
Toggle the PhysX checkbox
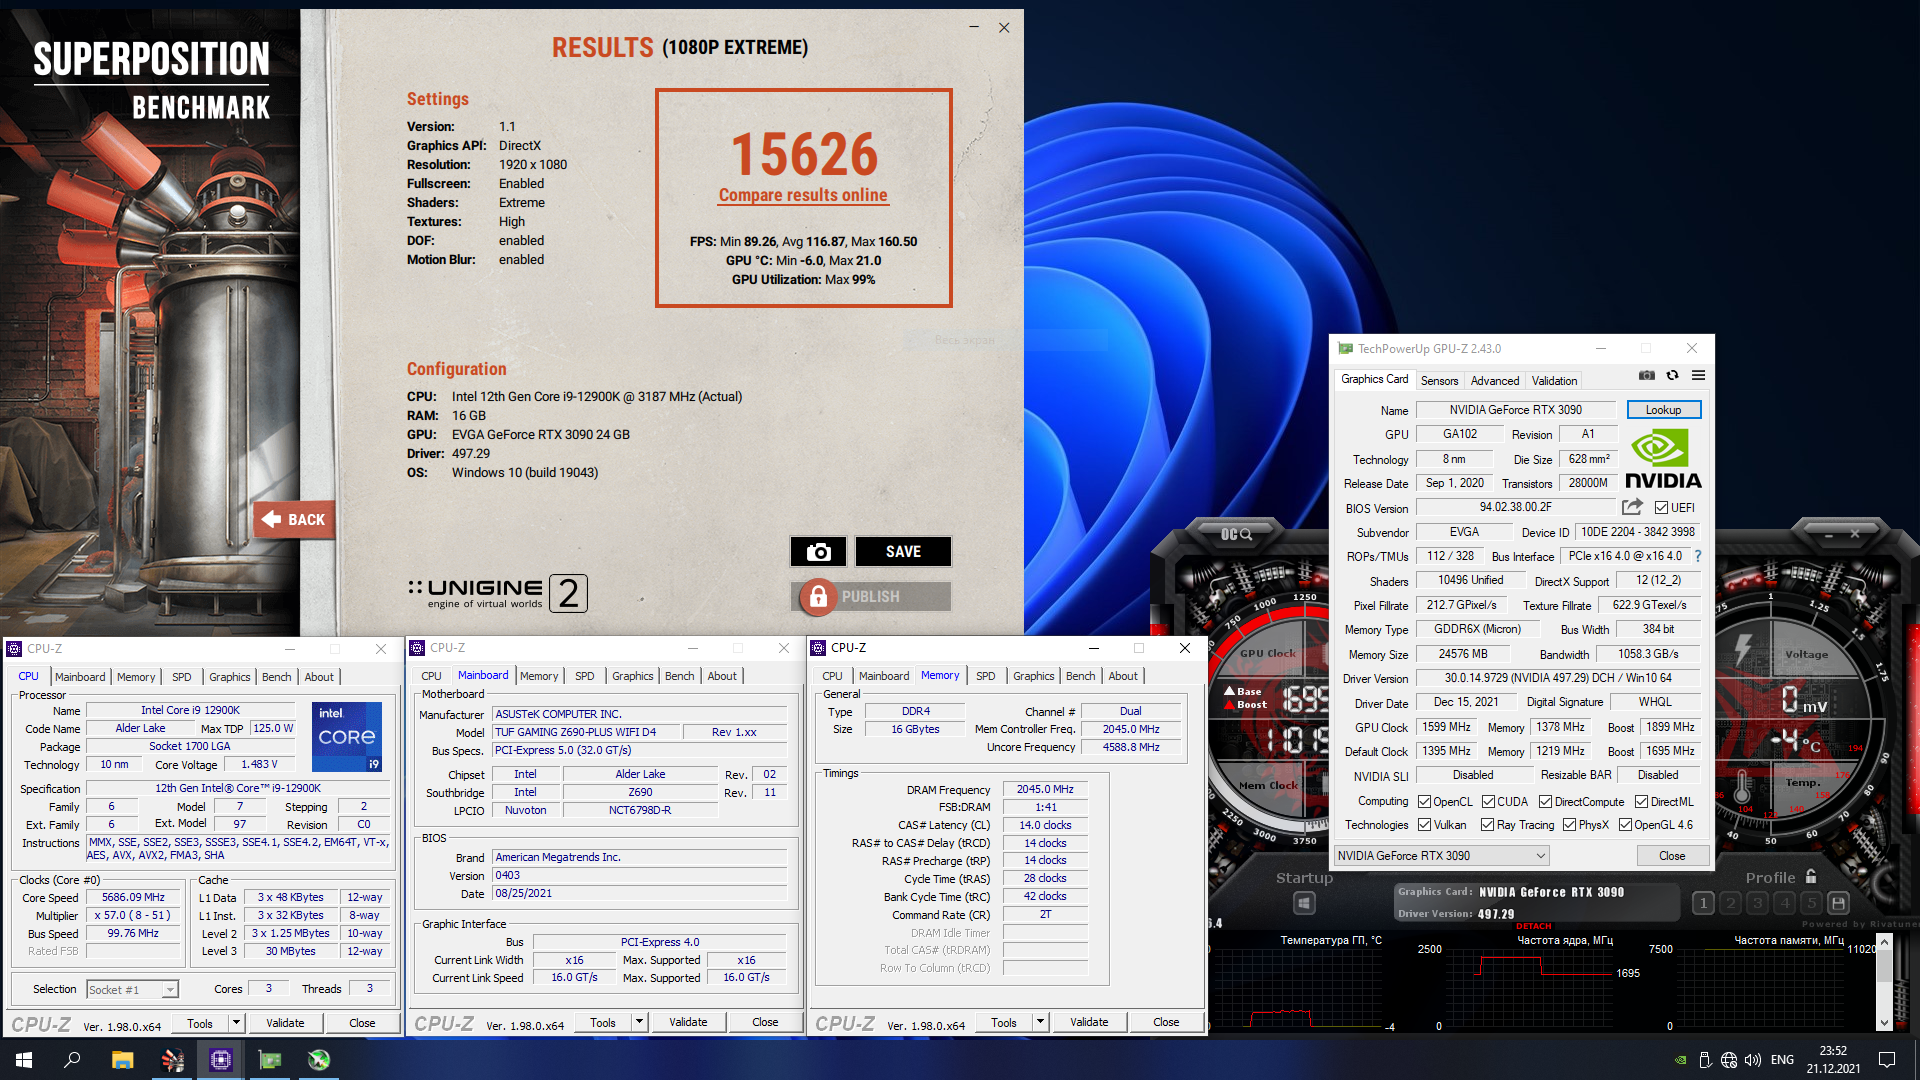click(1569, 825)
